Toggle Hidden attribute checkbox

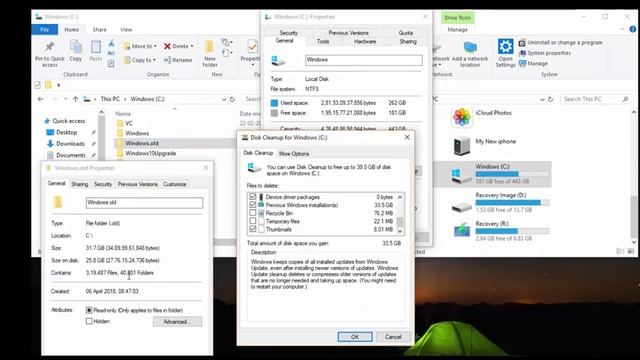click(89, 321)
